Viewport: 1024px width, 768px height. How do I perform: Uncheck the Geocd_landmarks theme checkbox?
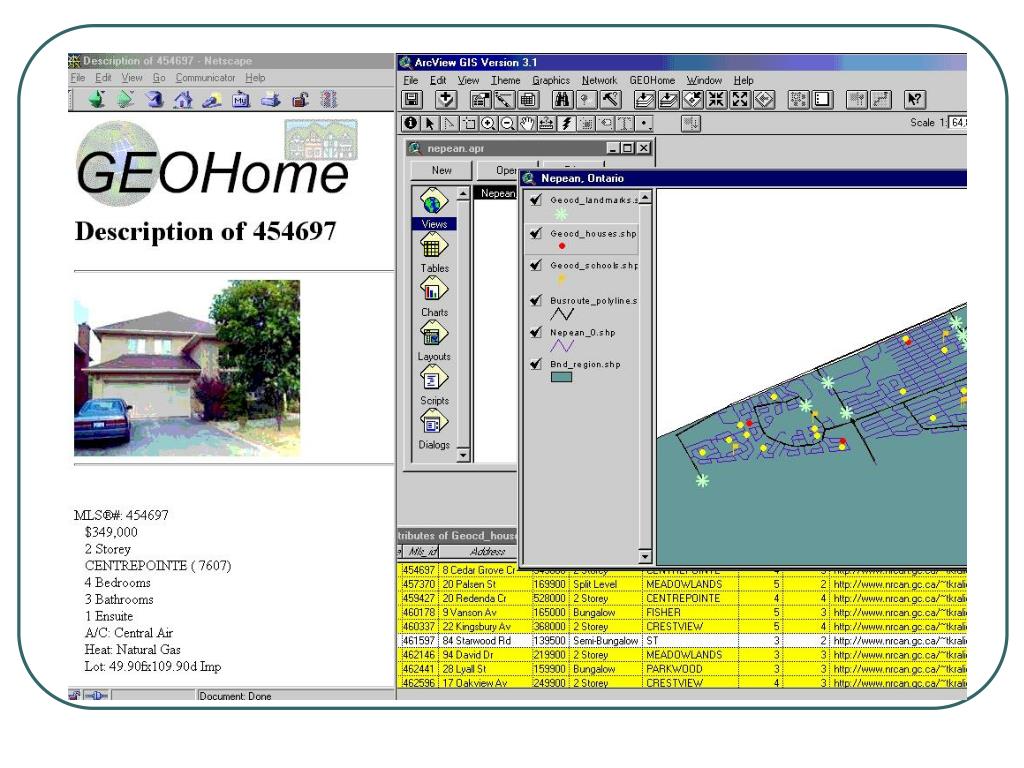tap(536, 200)
